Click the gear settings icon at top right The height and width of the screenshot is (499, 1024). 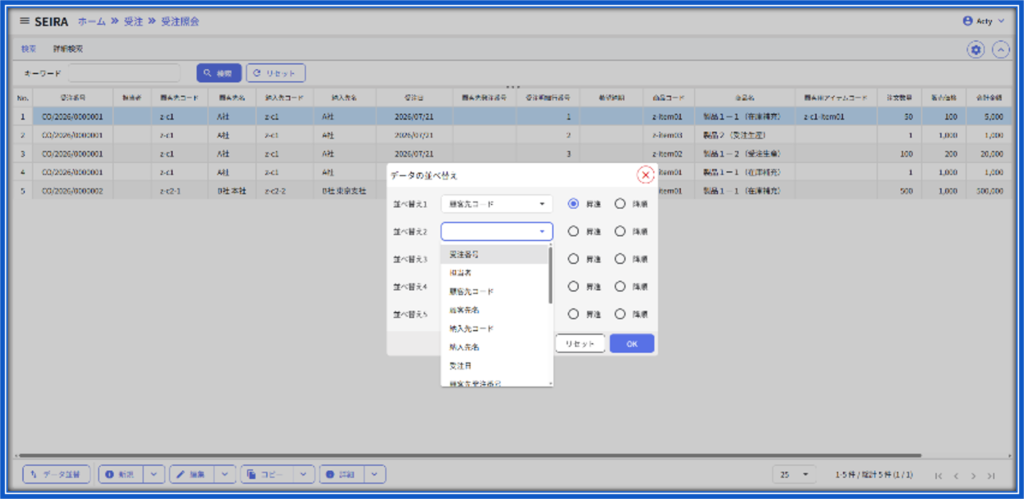click(976, 50)
